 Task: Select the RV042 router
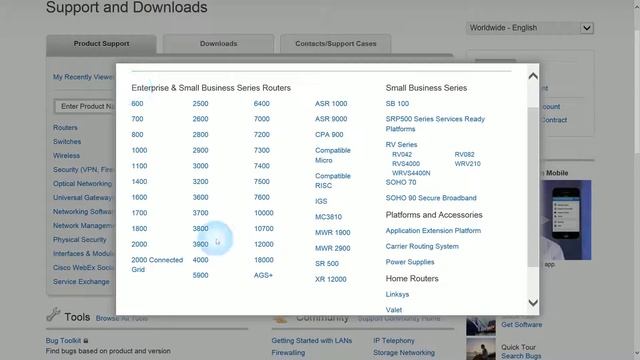(402, 154)
